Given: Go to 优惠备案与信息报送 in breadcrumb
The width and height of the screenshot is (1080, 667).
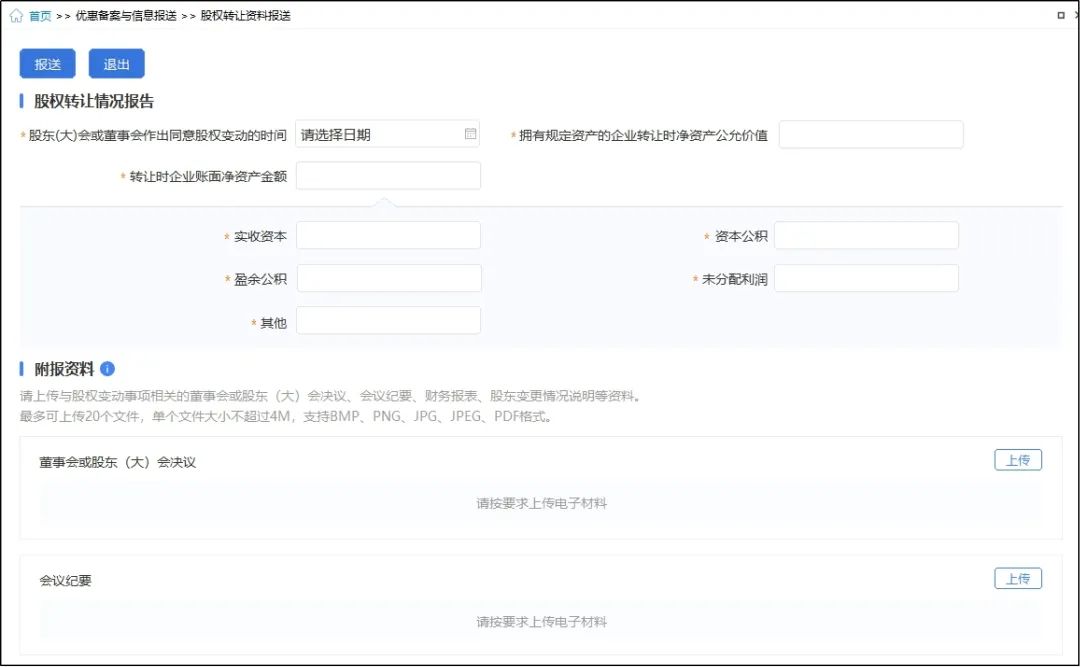Looking at the screenshot, I should pos(125,16).
